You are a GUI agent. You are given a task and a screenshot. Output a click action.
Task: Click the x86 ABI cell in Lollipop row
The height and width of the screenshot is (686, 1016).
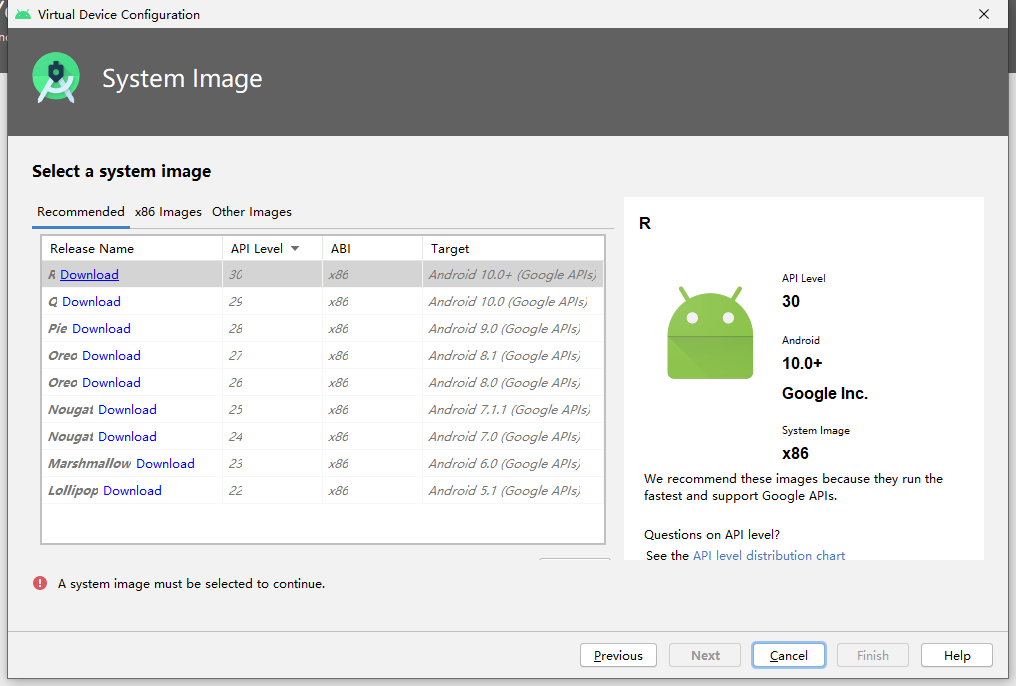[372, 491]
